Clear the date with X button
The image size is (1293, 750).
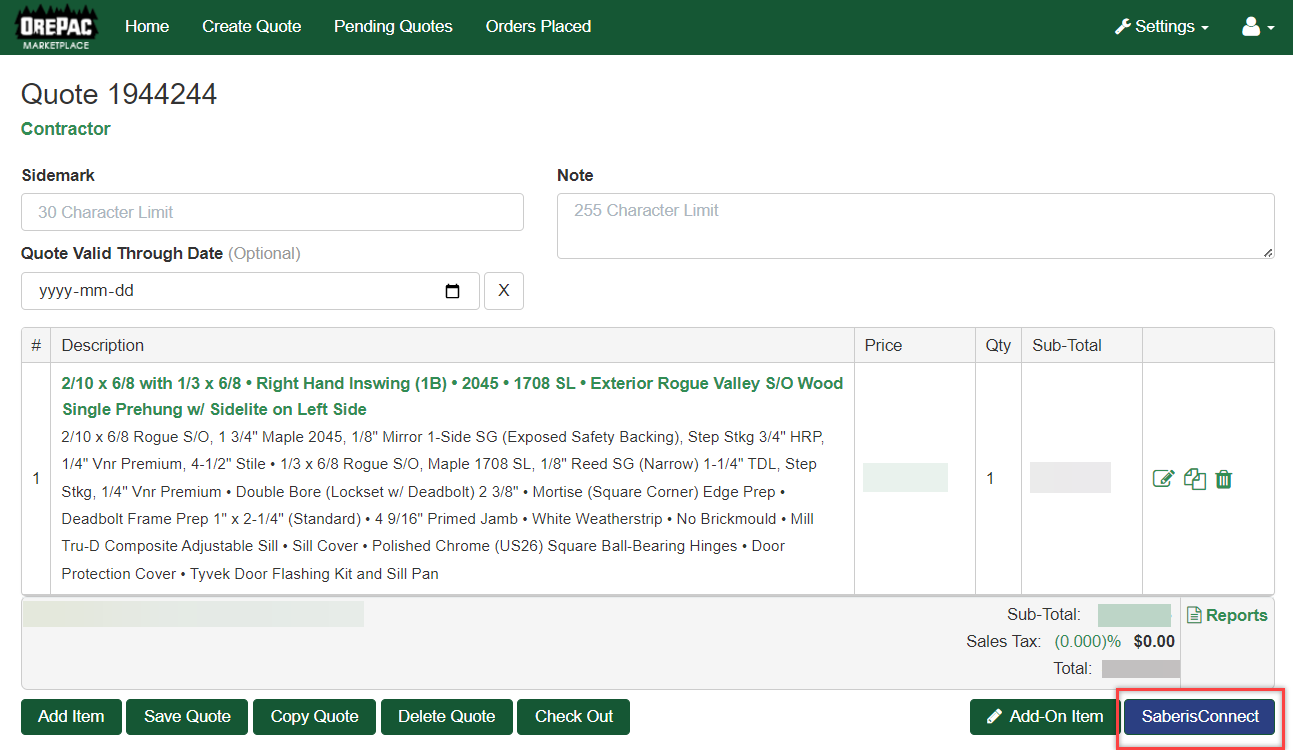pos(504,291)
